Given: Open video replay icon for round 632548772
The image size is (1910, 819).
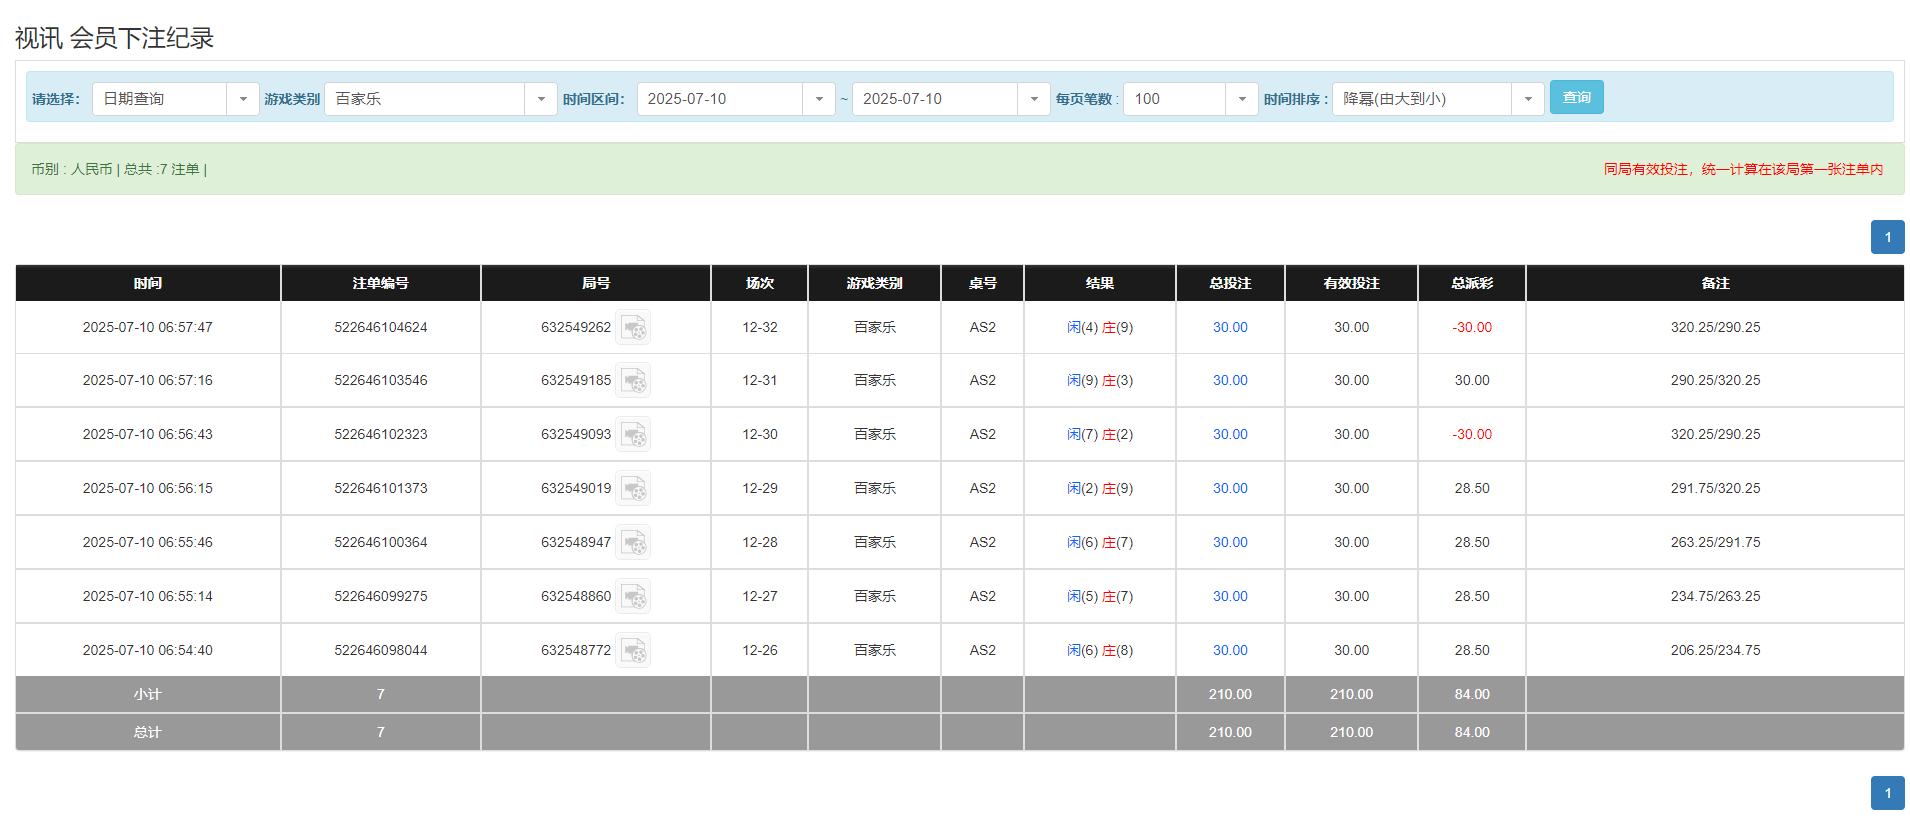Looking at the screenshot, I should point(633,651).
